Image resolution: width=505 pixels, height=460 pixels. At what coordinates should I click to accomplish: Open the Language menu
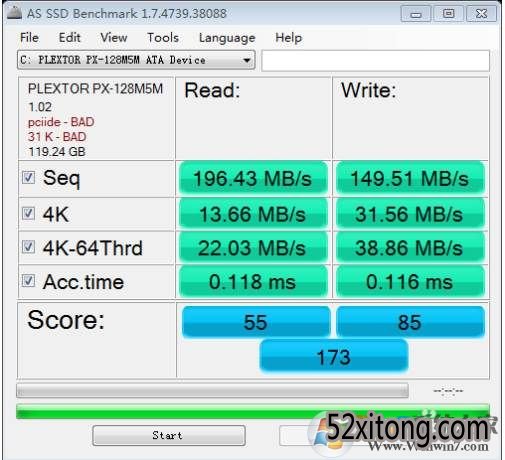point(227,38)
